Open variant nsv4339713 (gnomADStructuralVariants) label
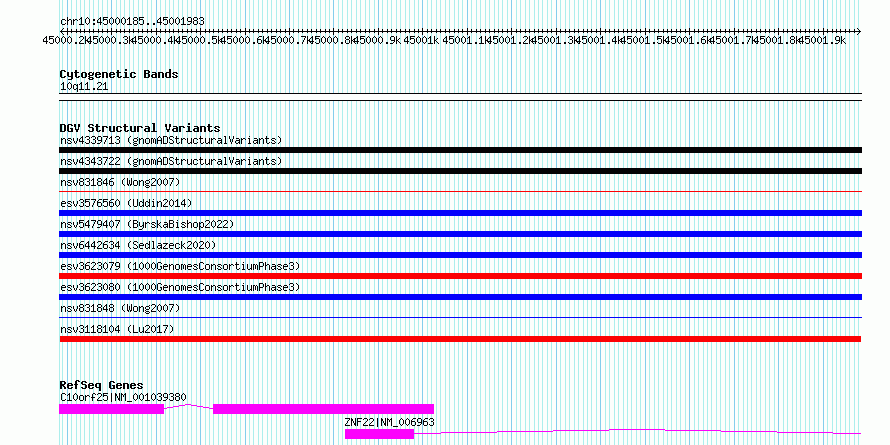The image size is (890, 445). click(171, 140)
